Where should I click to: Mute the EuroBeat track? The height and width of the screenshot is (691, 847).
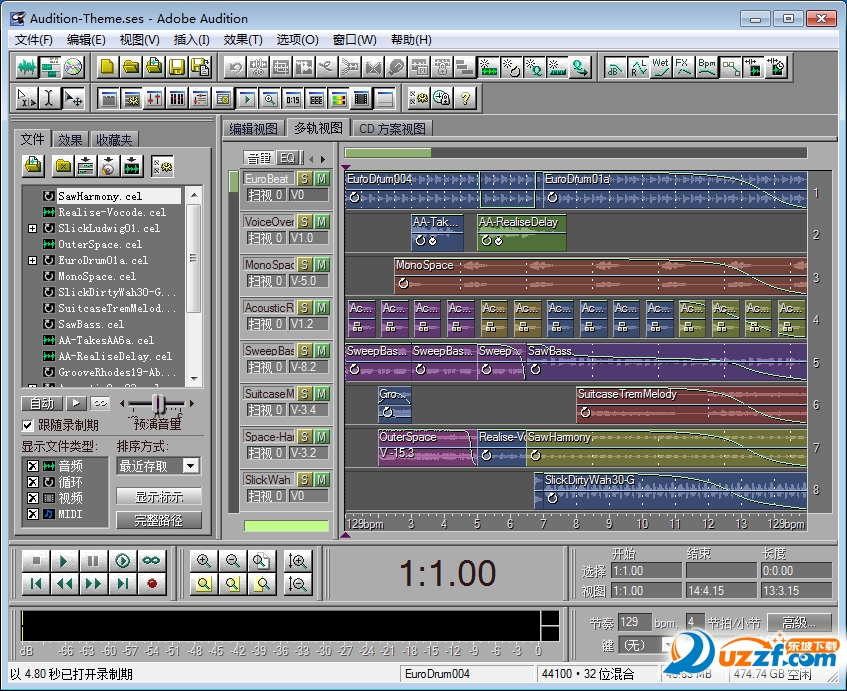pos(321,179)
